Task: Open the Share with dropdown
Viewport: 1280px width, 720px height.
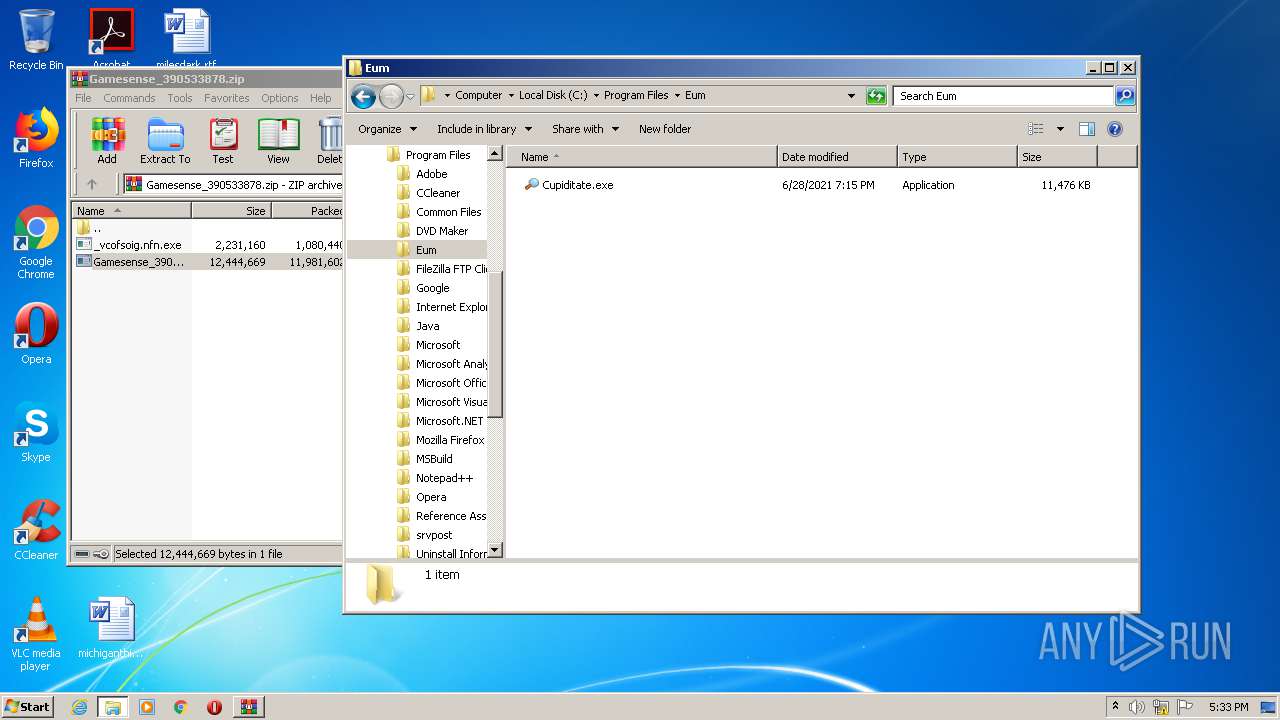Action: pos(585,129)
